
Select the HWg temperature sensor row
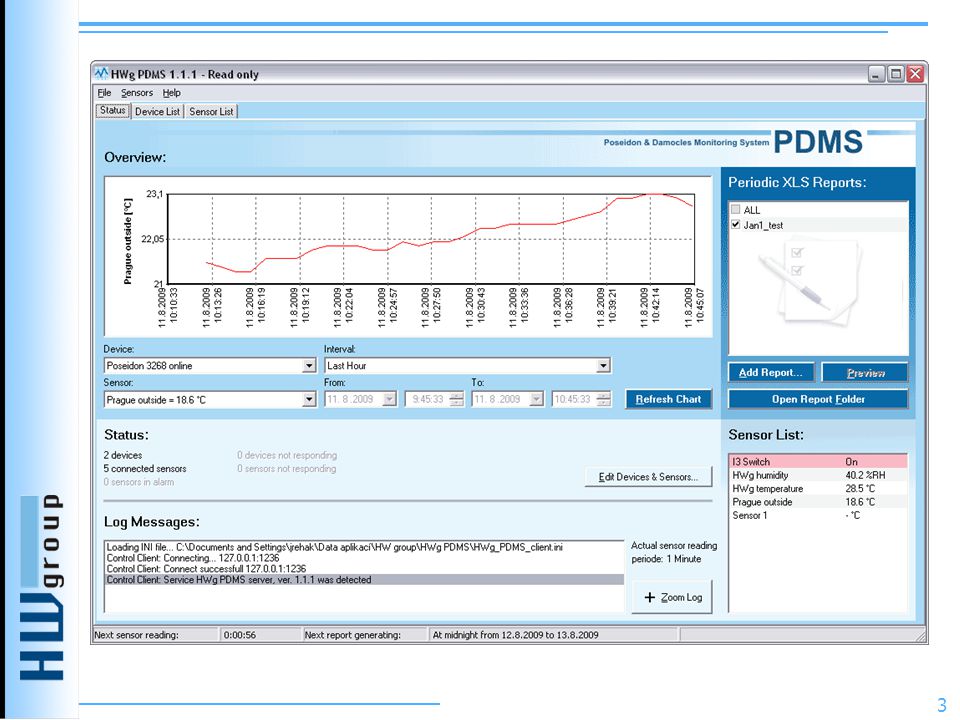[818, 489]
